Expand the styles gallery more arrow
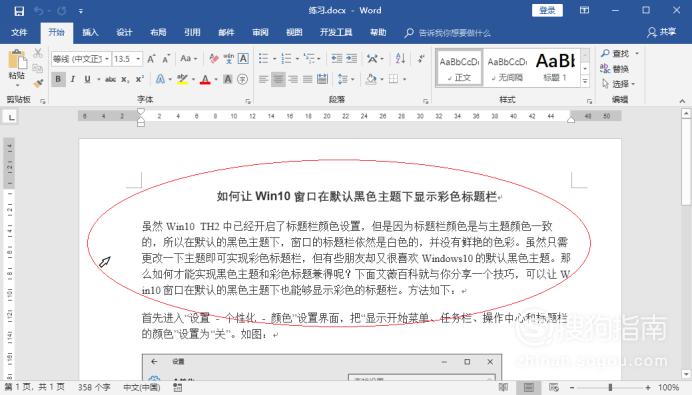 coord(585,81)
